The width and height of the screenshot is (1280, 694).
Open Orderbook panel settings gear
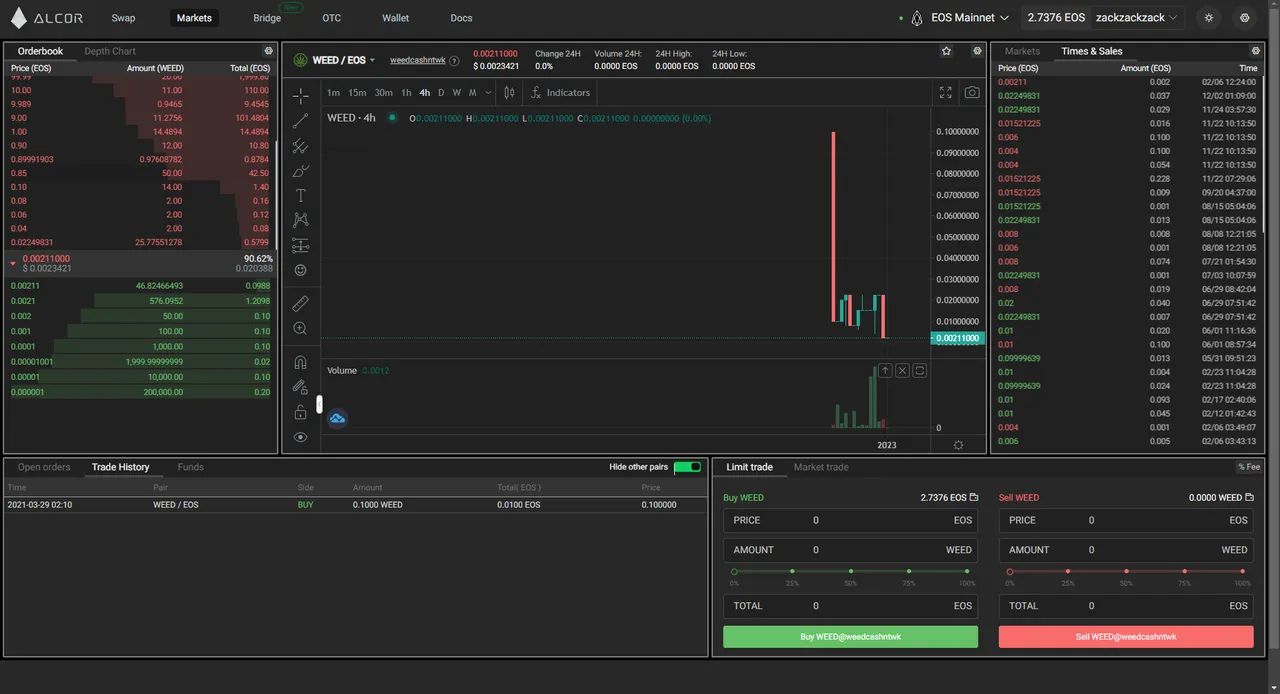[x=268, y=51]
